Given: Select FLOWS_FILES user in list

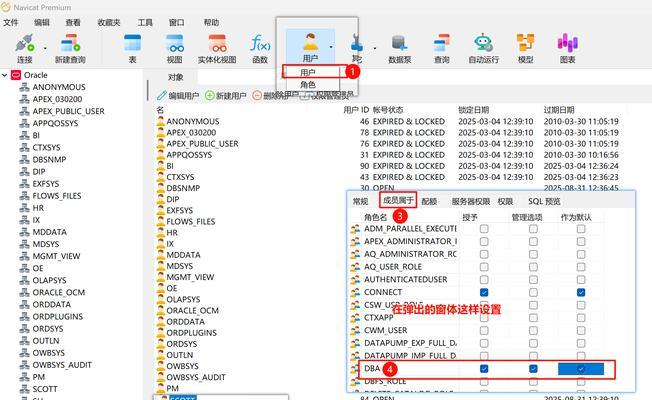Looking at the screenshot, I should [x=190, y=222].
